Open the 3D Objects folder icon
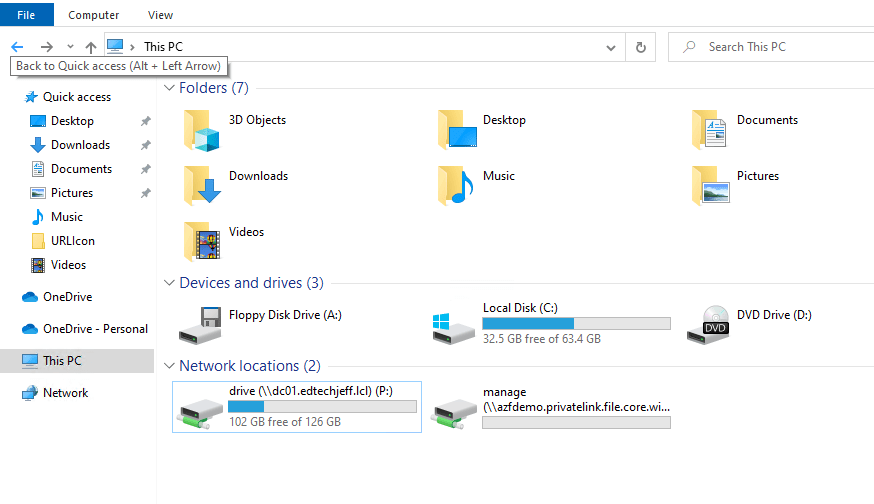 (x=203, y=130)
